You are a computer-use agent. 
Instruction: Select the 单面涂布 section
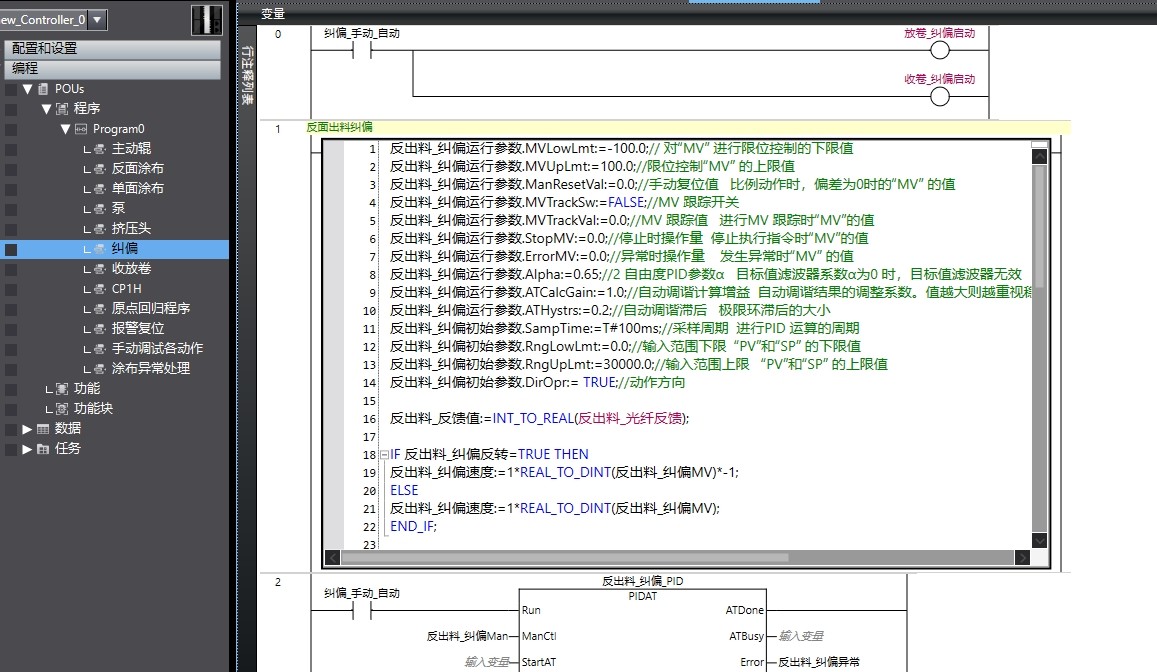(x=138, y=188)
